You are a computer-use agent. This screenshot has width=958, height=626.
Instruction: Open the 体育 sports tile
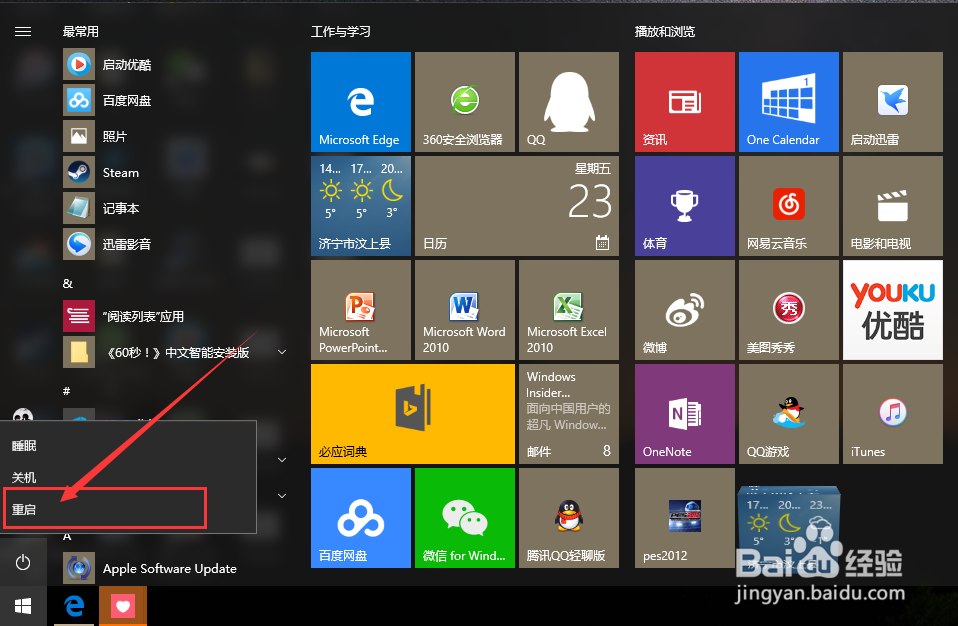pos(685,206)
